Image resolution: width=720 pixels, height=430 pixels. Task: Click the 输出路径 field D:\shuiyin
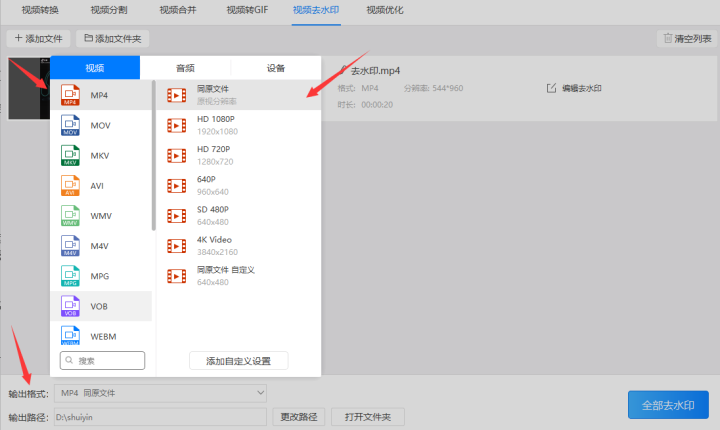(160, 417)
